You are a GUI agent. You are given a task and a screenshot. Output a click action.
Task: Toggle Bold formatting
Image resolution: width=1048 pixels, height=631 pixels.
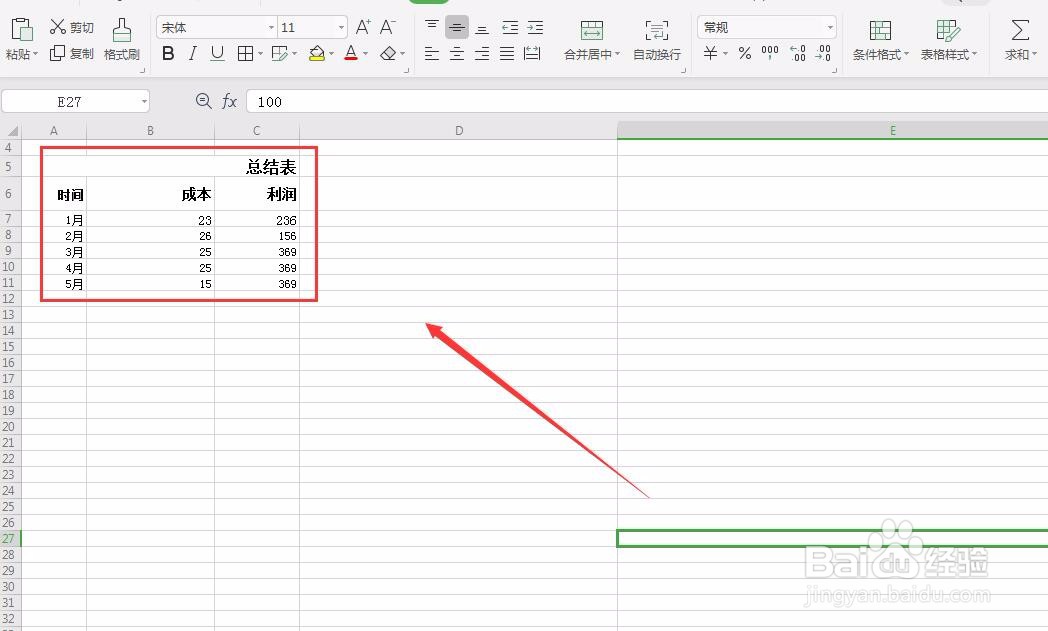tap(168, 54)
